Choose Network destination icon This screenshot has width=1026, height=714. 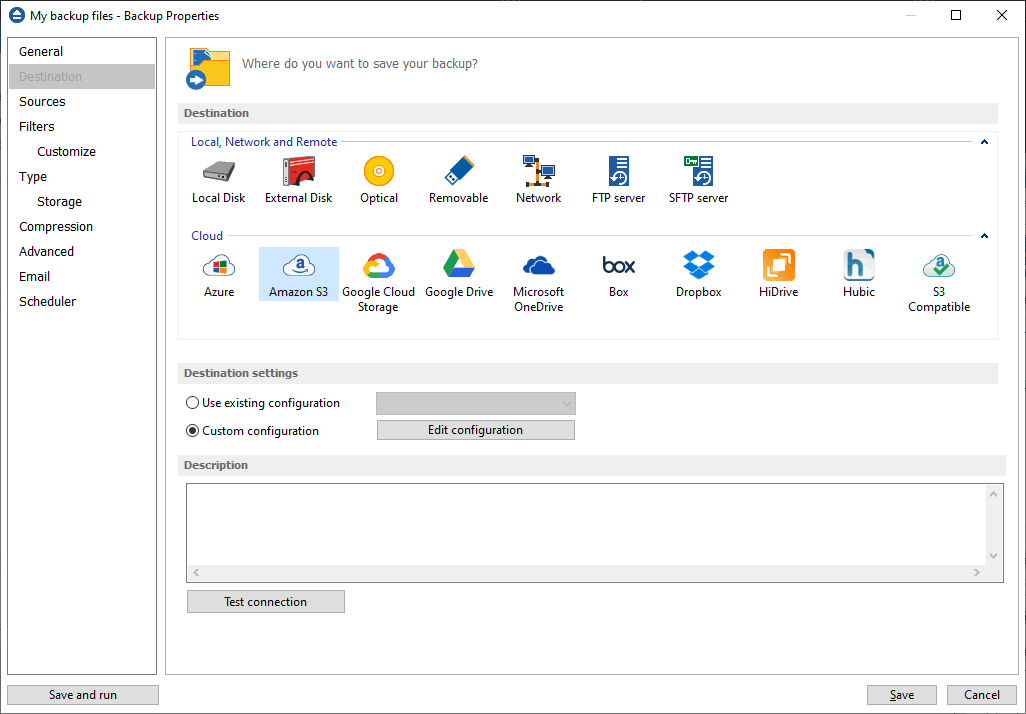pos(539,180)
